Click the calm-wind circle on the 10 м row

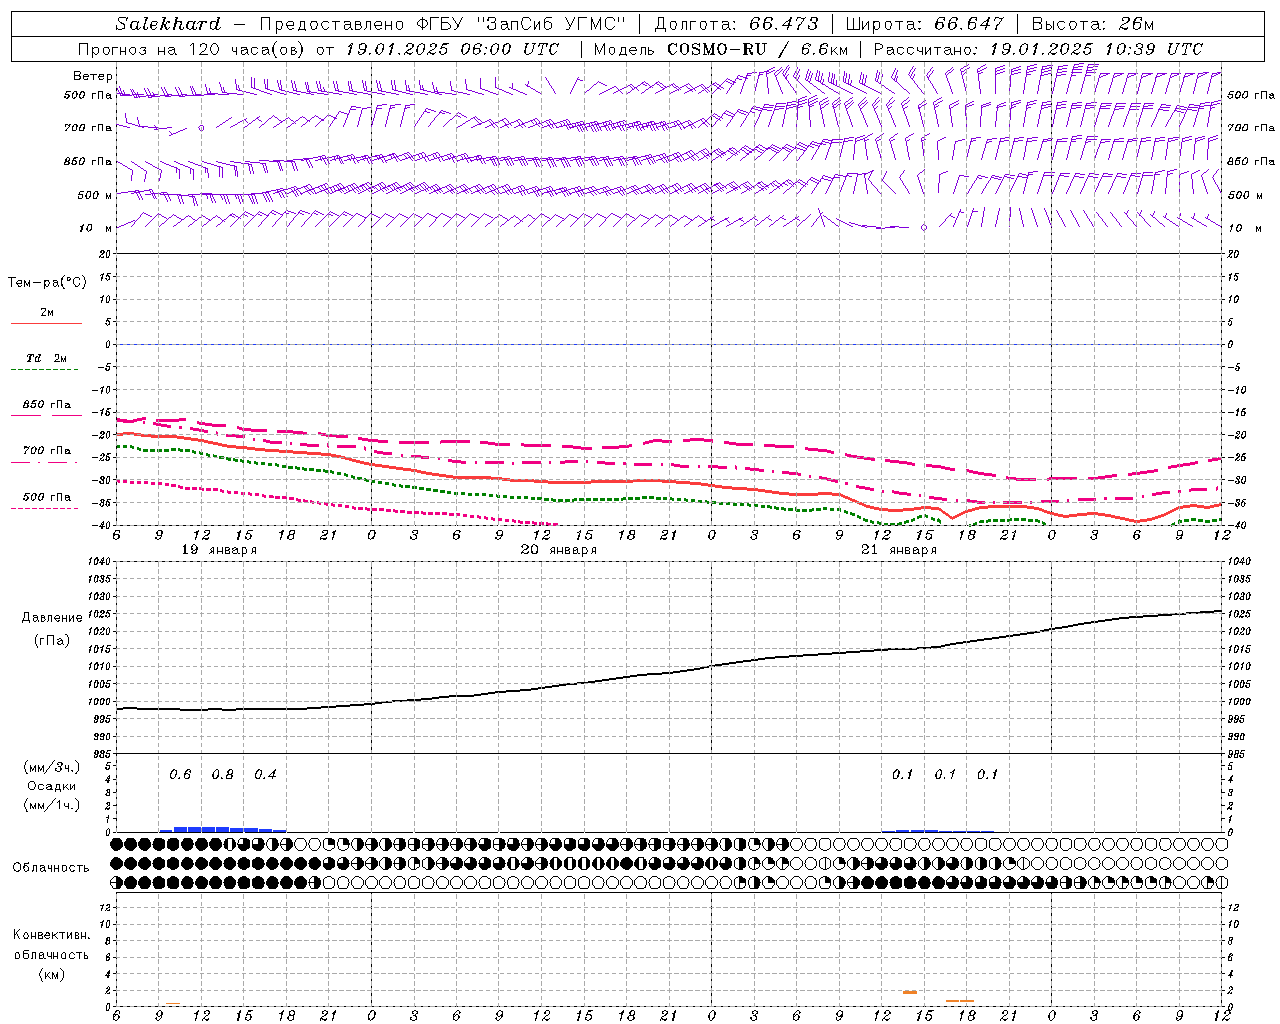(x=924, y=228)
